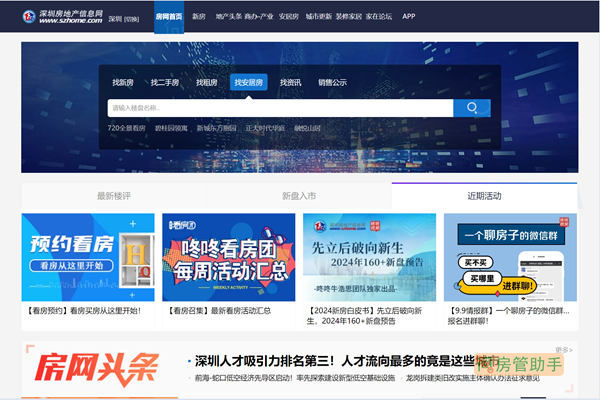Screen dimensions: 600x400
Task: Select the 找租房 search tab
Action: (207, 82)
